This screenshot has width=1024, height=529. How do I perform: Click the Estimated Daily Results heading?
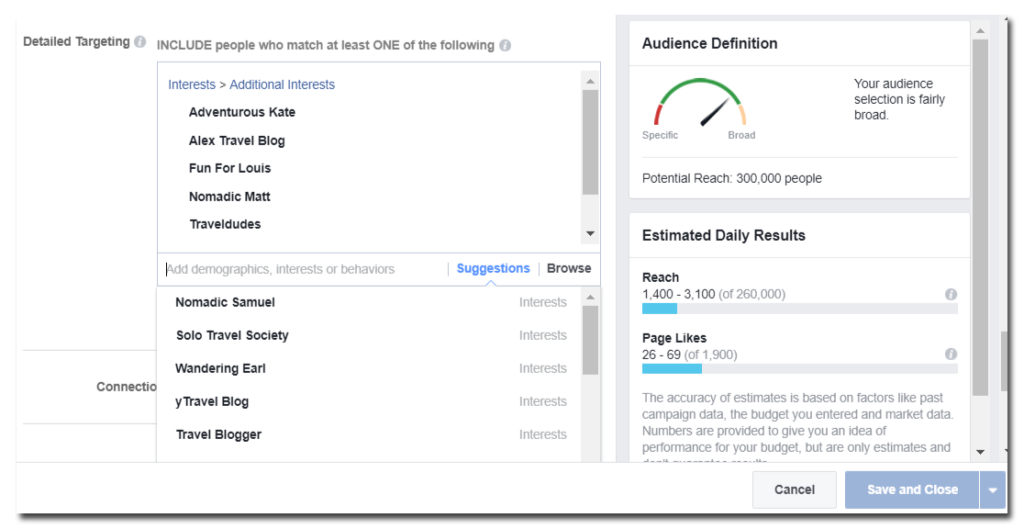[x=724, y=236]
